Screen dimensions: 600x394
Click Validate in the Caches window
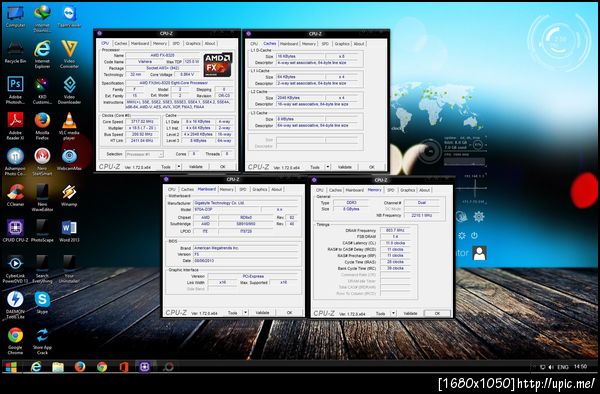(344, 167)
